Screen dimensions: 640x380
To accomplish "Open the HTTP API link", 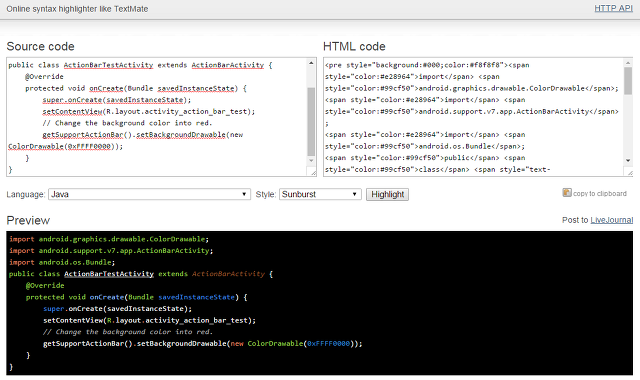I will coord(613,9).
